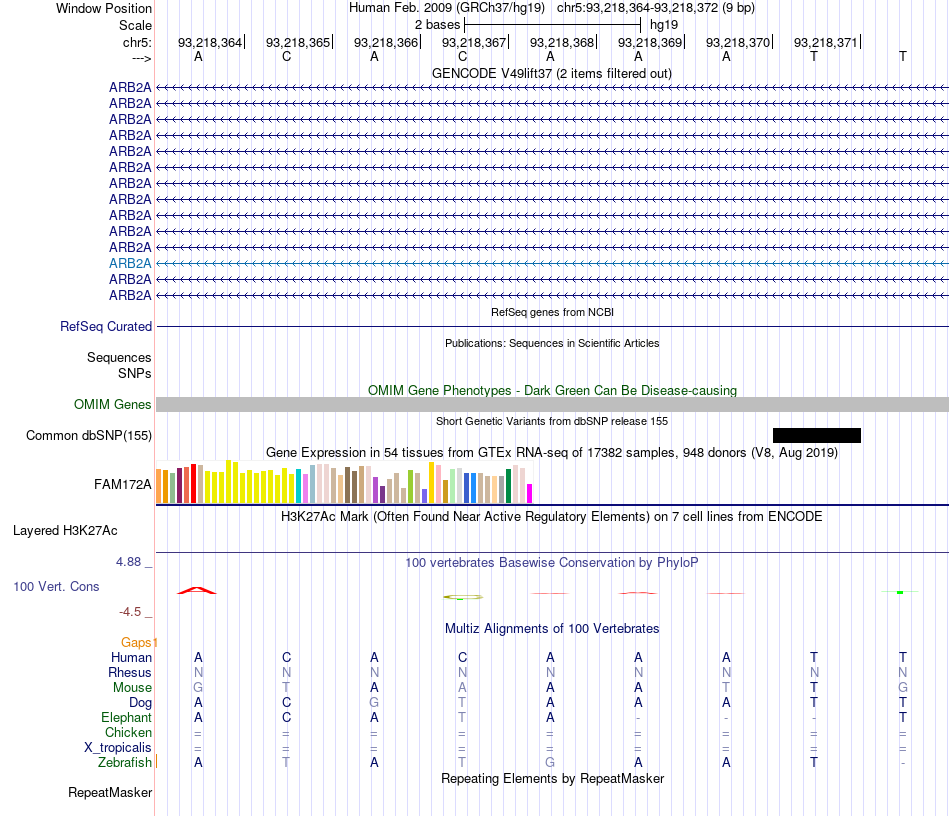The height and width of the screenshot is (816, 950).
Task: Click the OMIM Gene Phenotypes title
Action: coord(552,391)
